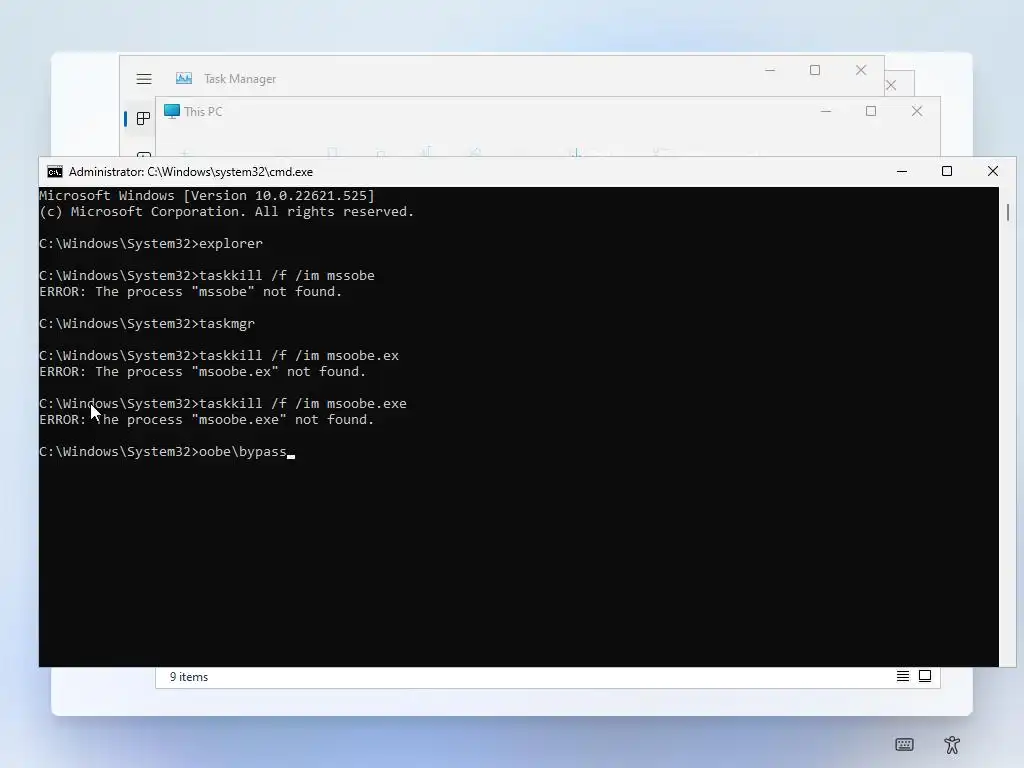Click the cmd.exe title bar icon
Viewport: 1024px width, 768px height.
point(55,172)
